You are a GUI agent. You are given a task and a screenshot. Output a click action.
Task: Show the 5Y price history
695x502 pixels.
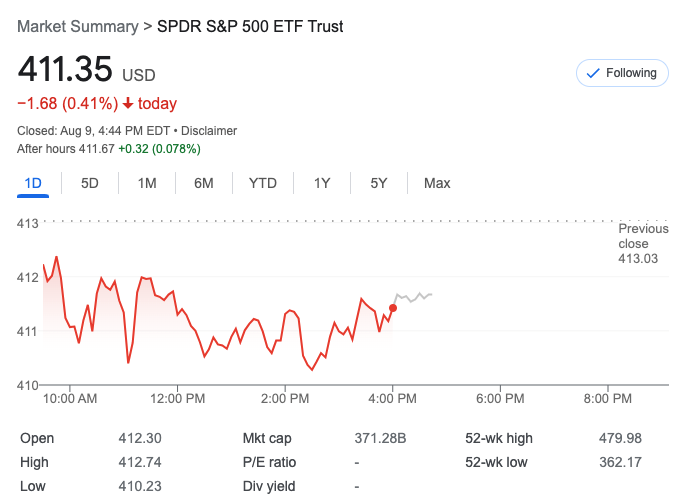point(379,183)
